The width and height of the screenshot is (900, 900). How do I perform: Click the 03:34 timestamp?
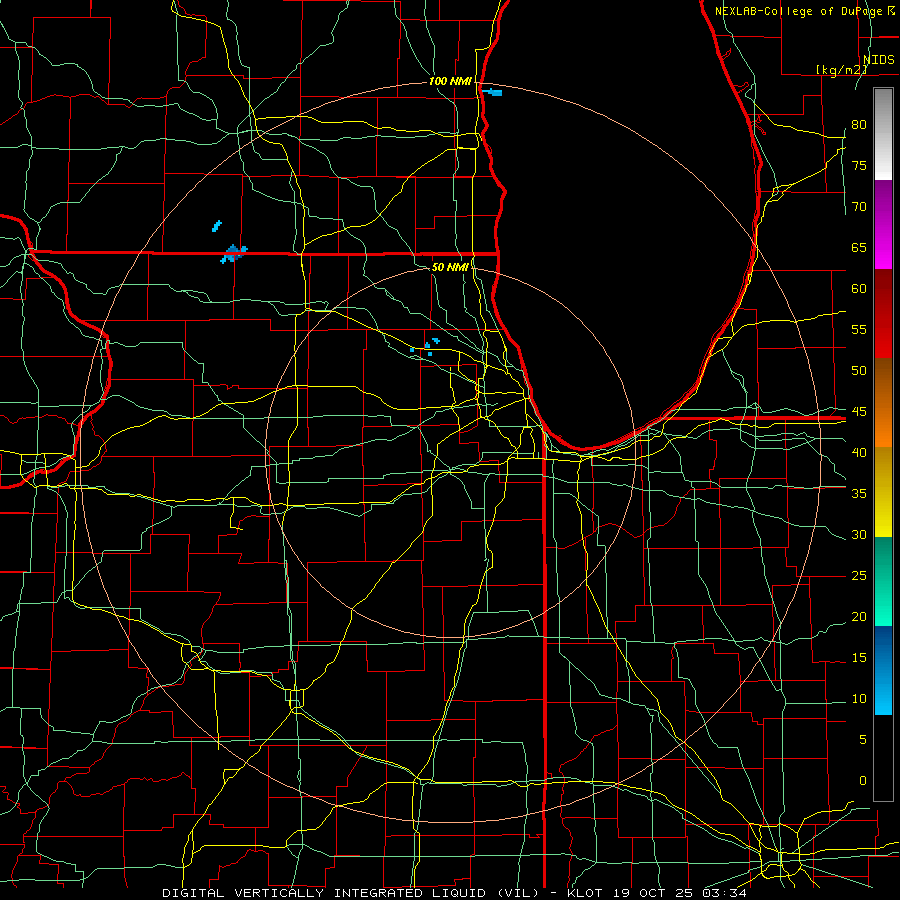point(726,893)
